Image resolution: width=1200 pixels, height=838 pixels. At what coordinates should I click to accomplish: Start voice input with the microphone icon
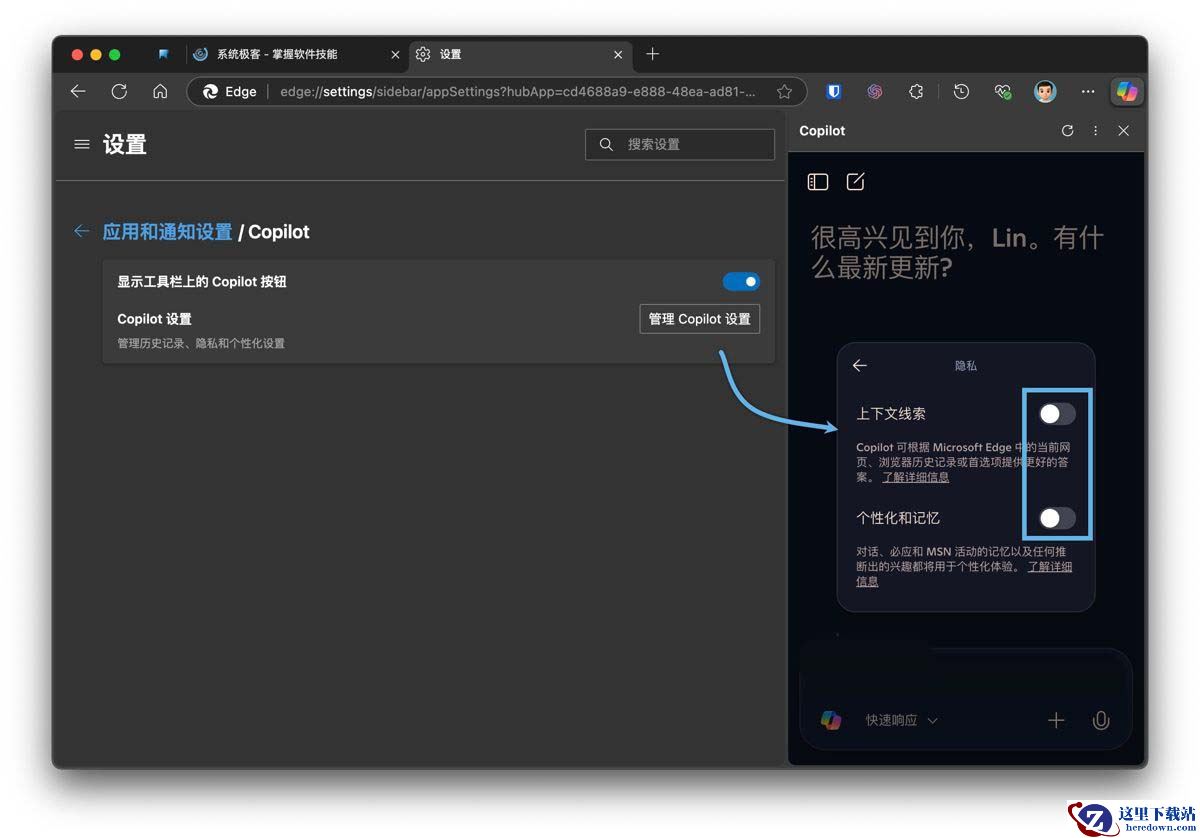click(x=1101, y=720)
